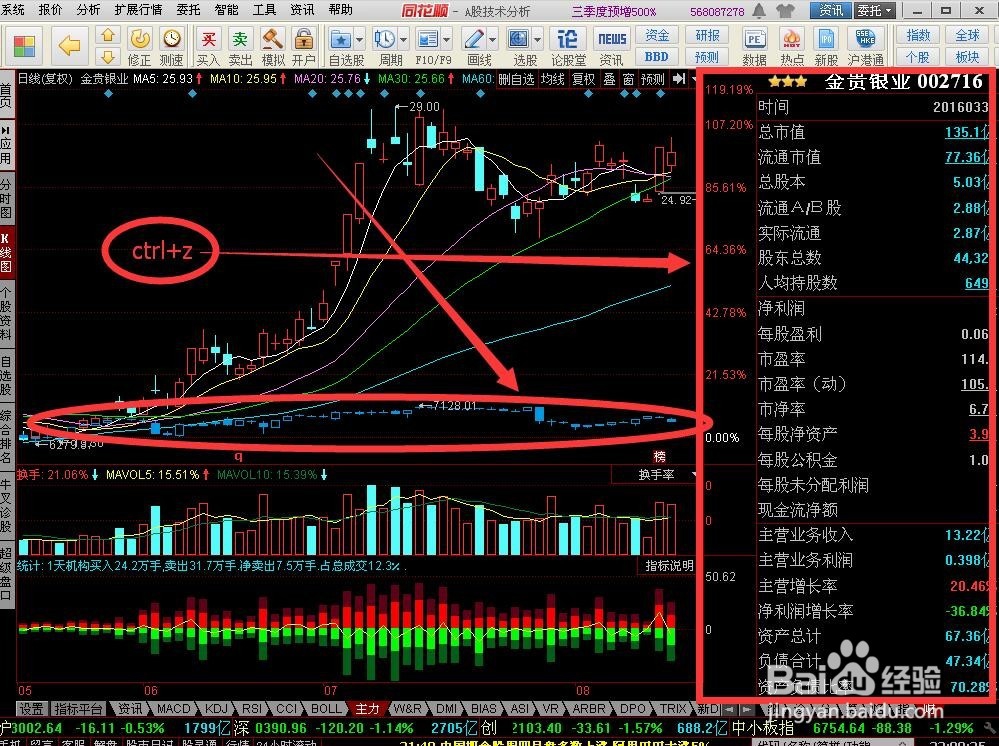
Task: Click the up arrow navigation icon
Action: tap(108, 35)
